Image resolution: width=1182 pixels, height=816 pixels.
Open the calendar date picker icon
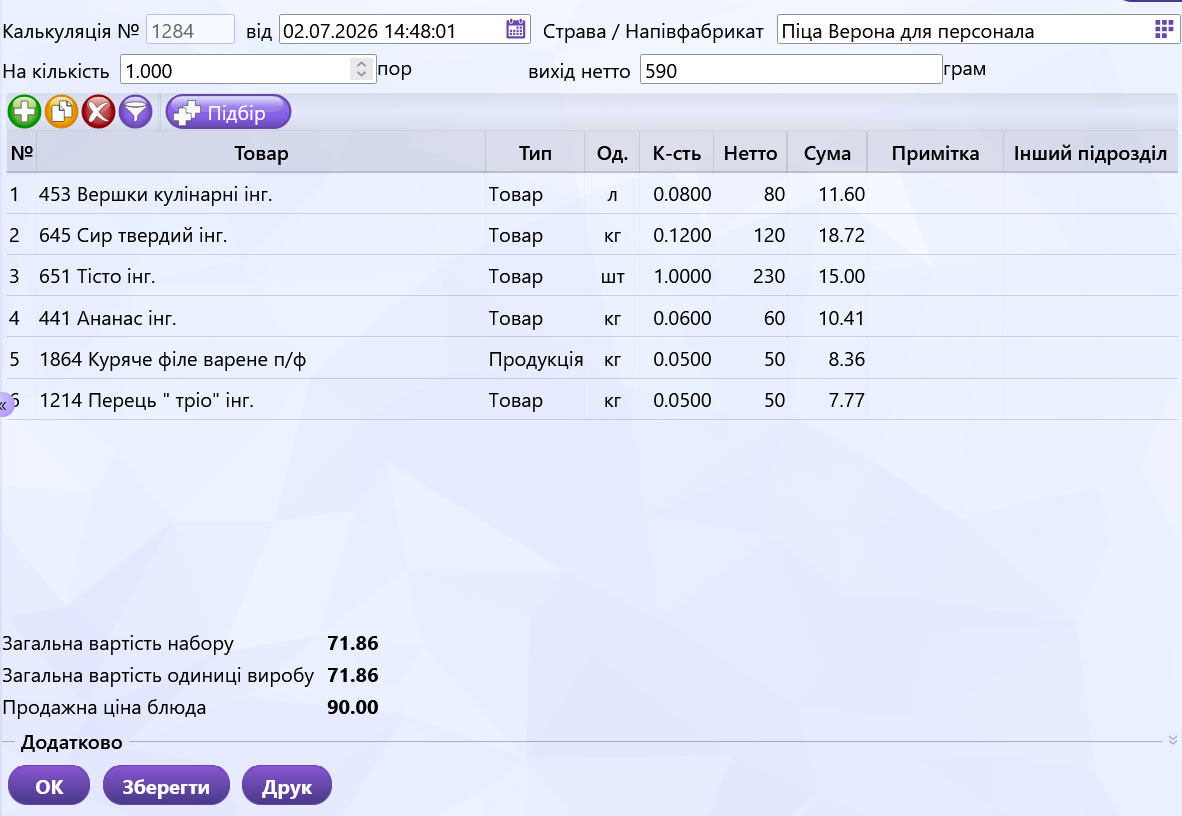point(516,29)
